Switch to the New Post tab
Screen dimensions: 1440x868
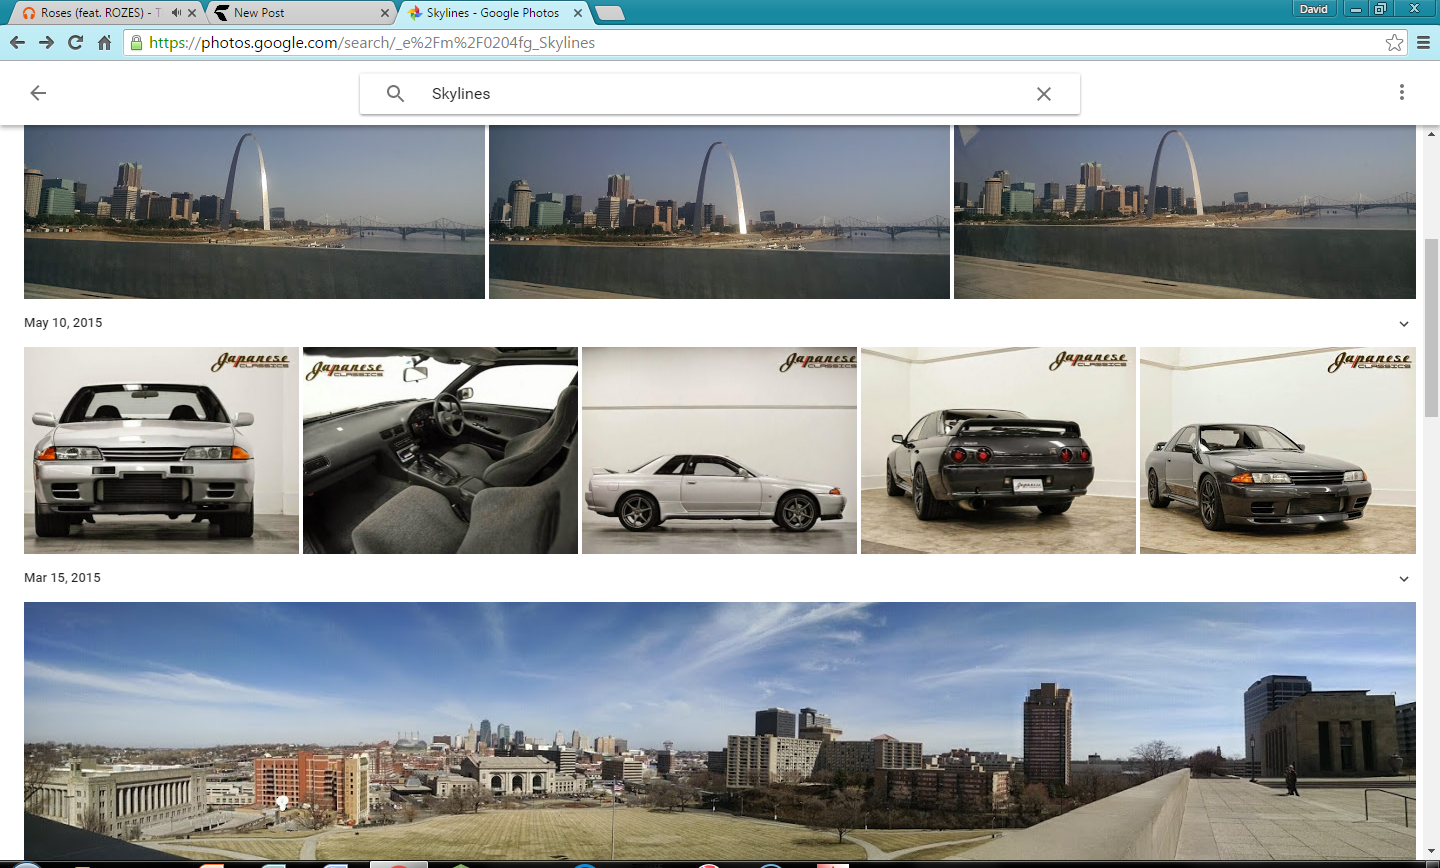pos(300,13)
